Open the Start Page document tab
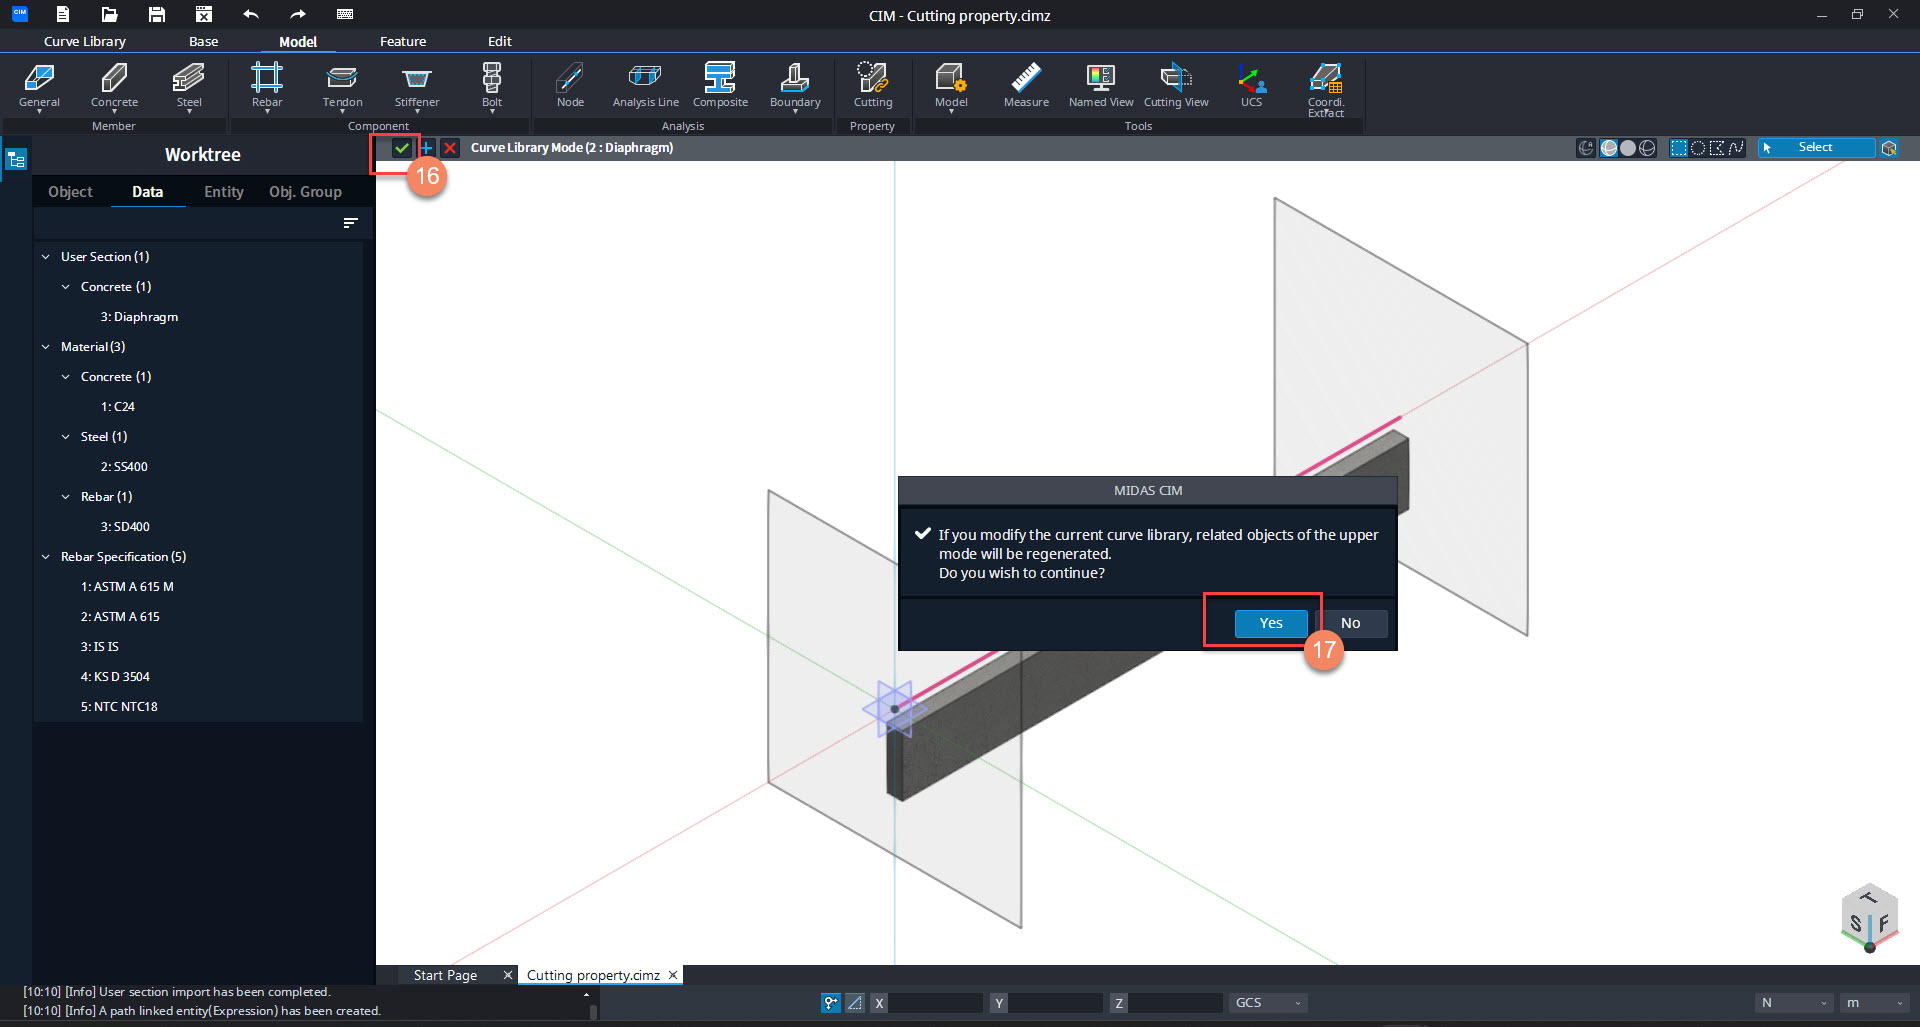Screen dimensions: 1920x1027 (445, 975)
